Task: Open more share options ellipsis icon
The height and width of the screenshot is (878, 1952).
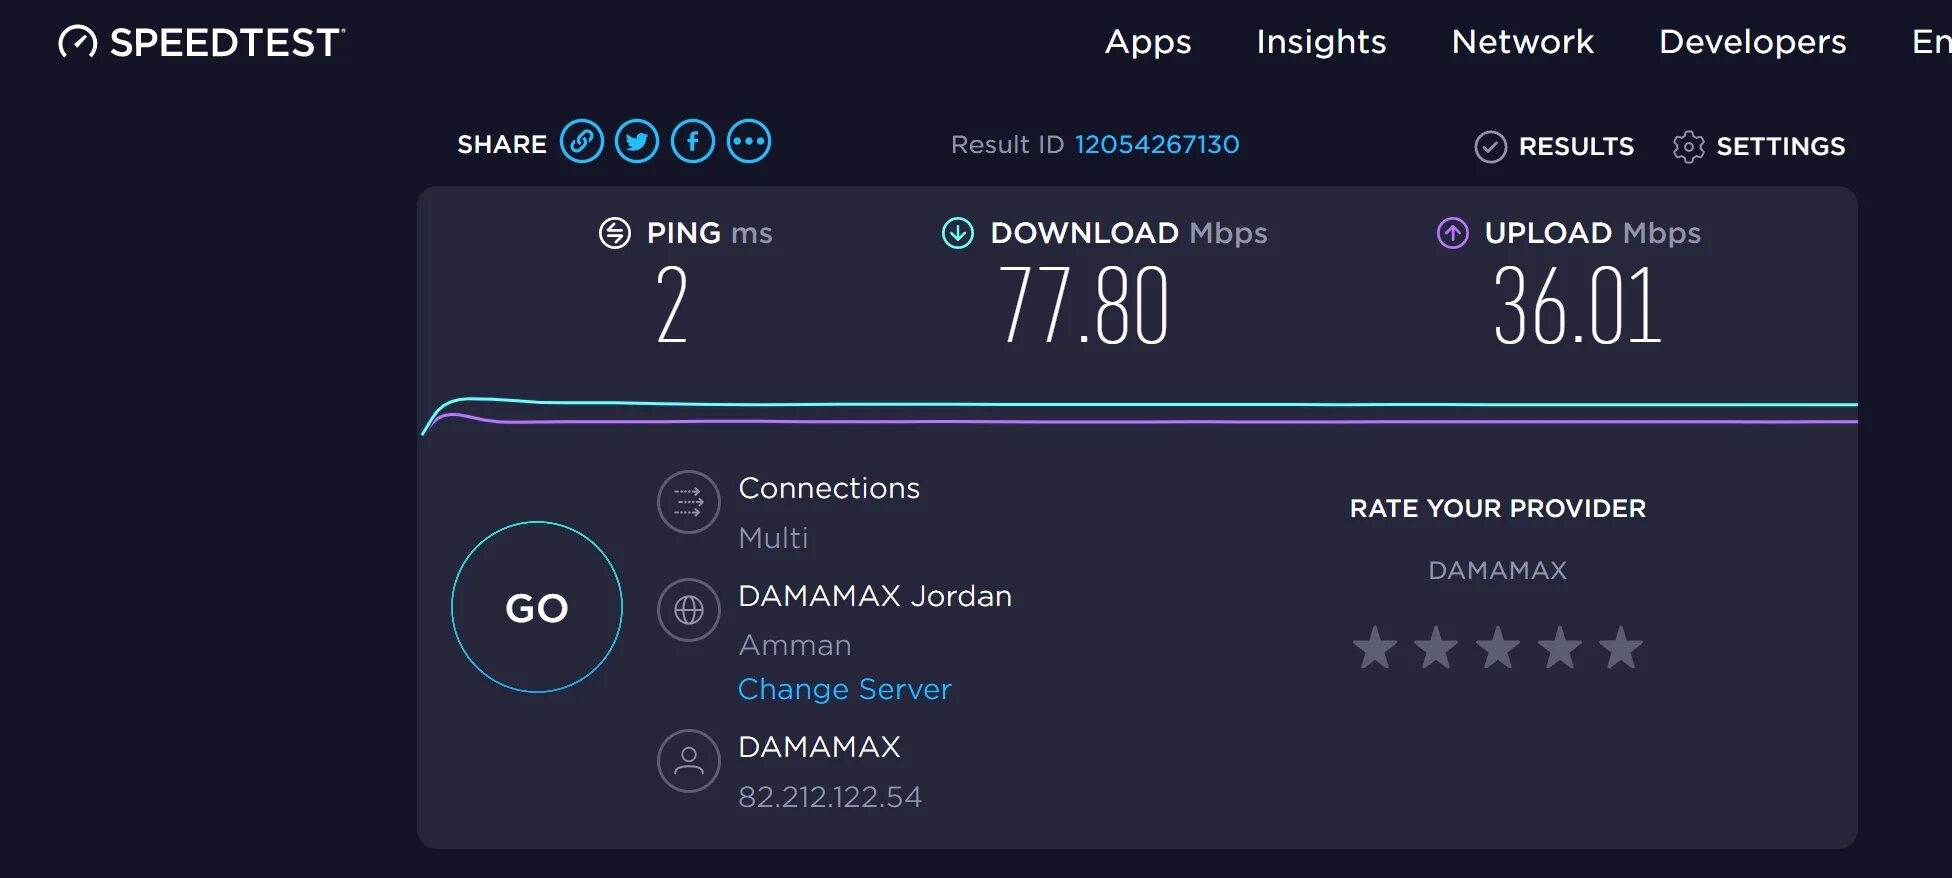Action: tap(749, 141)
